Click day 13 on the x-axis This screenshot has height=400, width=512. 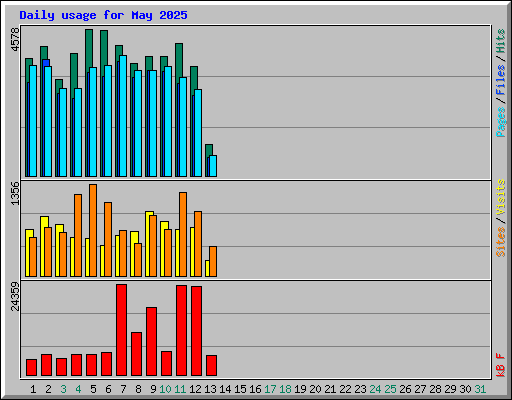pyautogui.click(x=210, y=389)
